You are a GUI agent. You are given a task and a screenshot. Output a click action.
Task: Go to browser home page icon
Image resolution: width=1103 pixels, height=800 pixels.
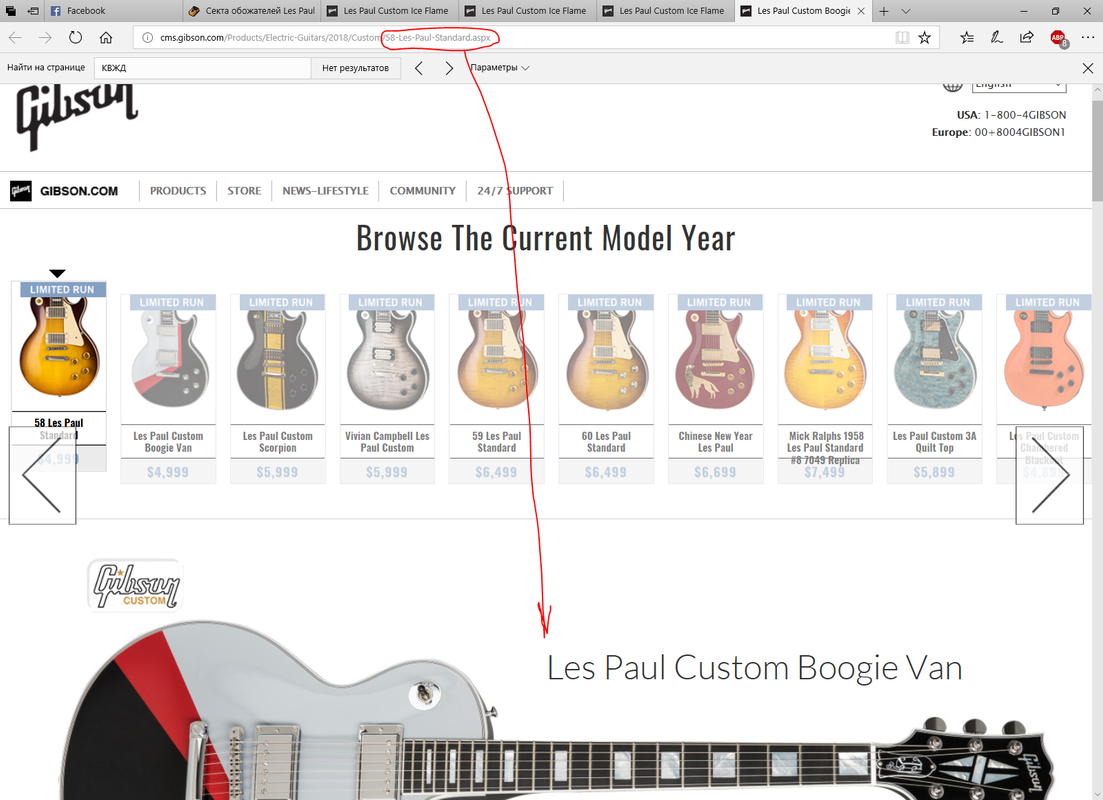(x=106, y=37)
